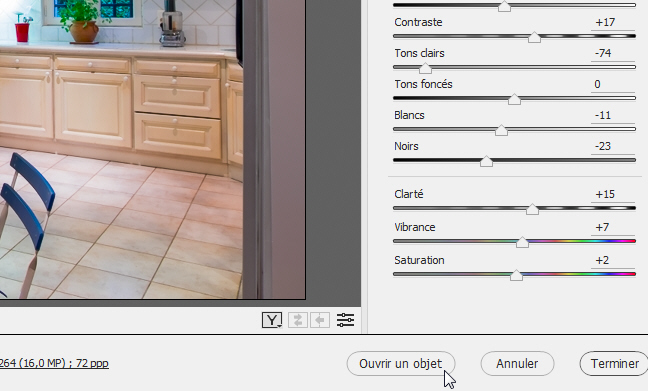Click the Tons foncés label
Screen dimensions: 648x391
pos(423,84)
